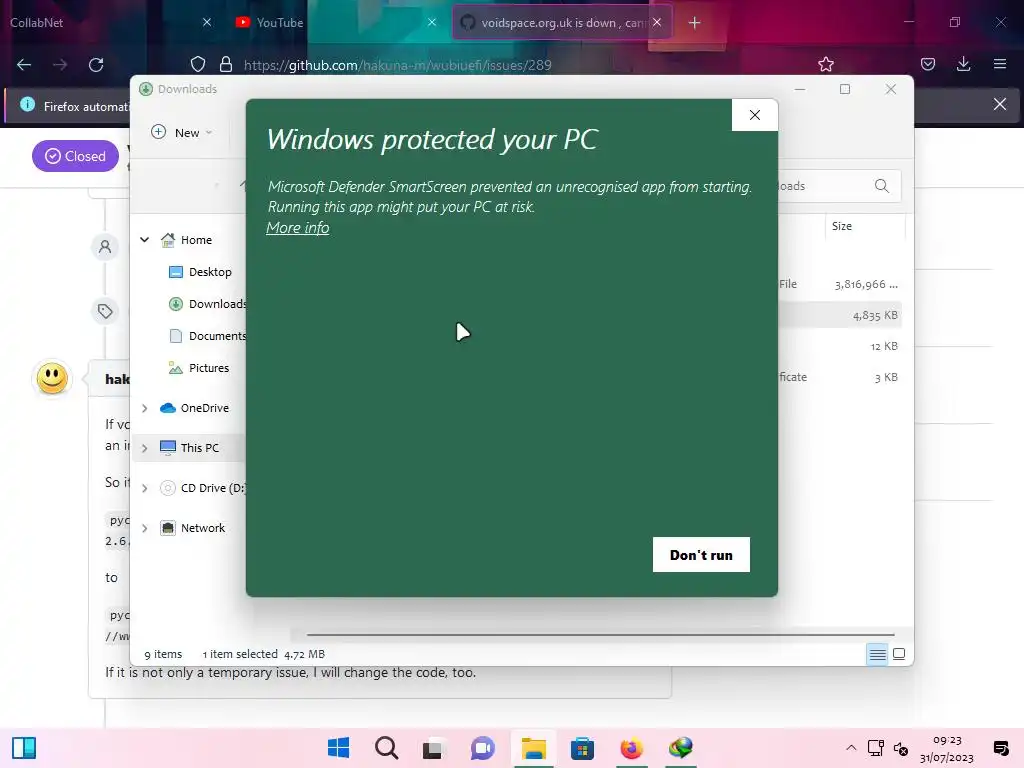Screen dimensions: 1024x768
Task: Switch to Firefox on the taskbar
Action: click(x=631, y=748)
